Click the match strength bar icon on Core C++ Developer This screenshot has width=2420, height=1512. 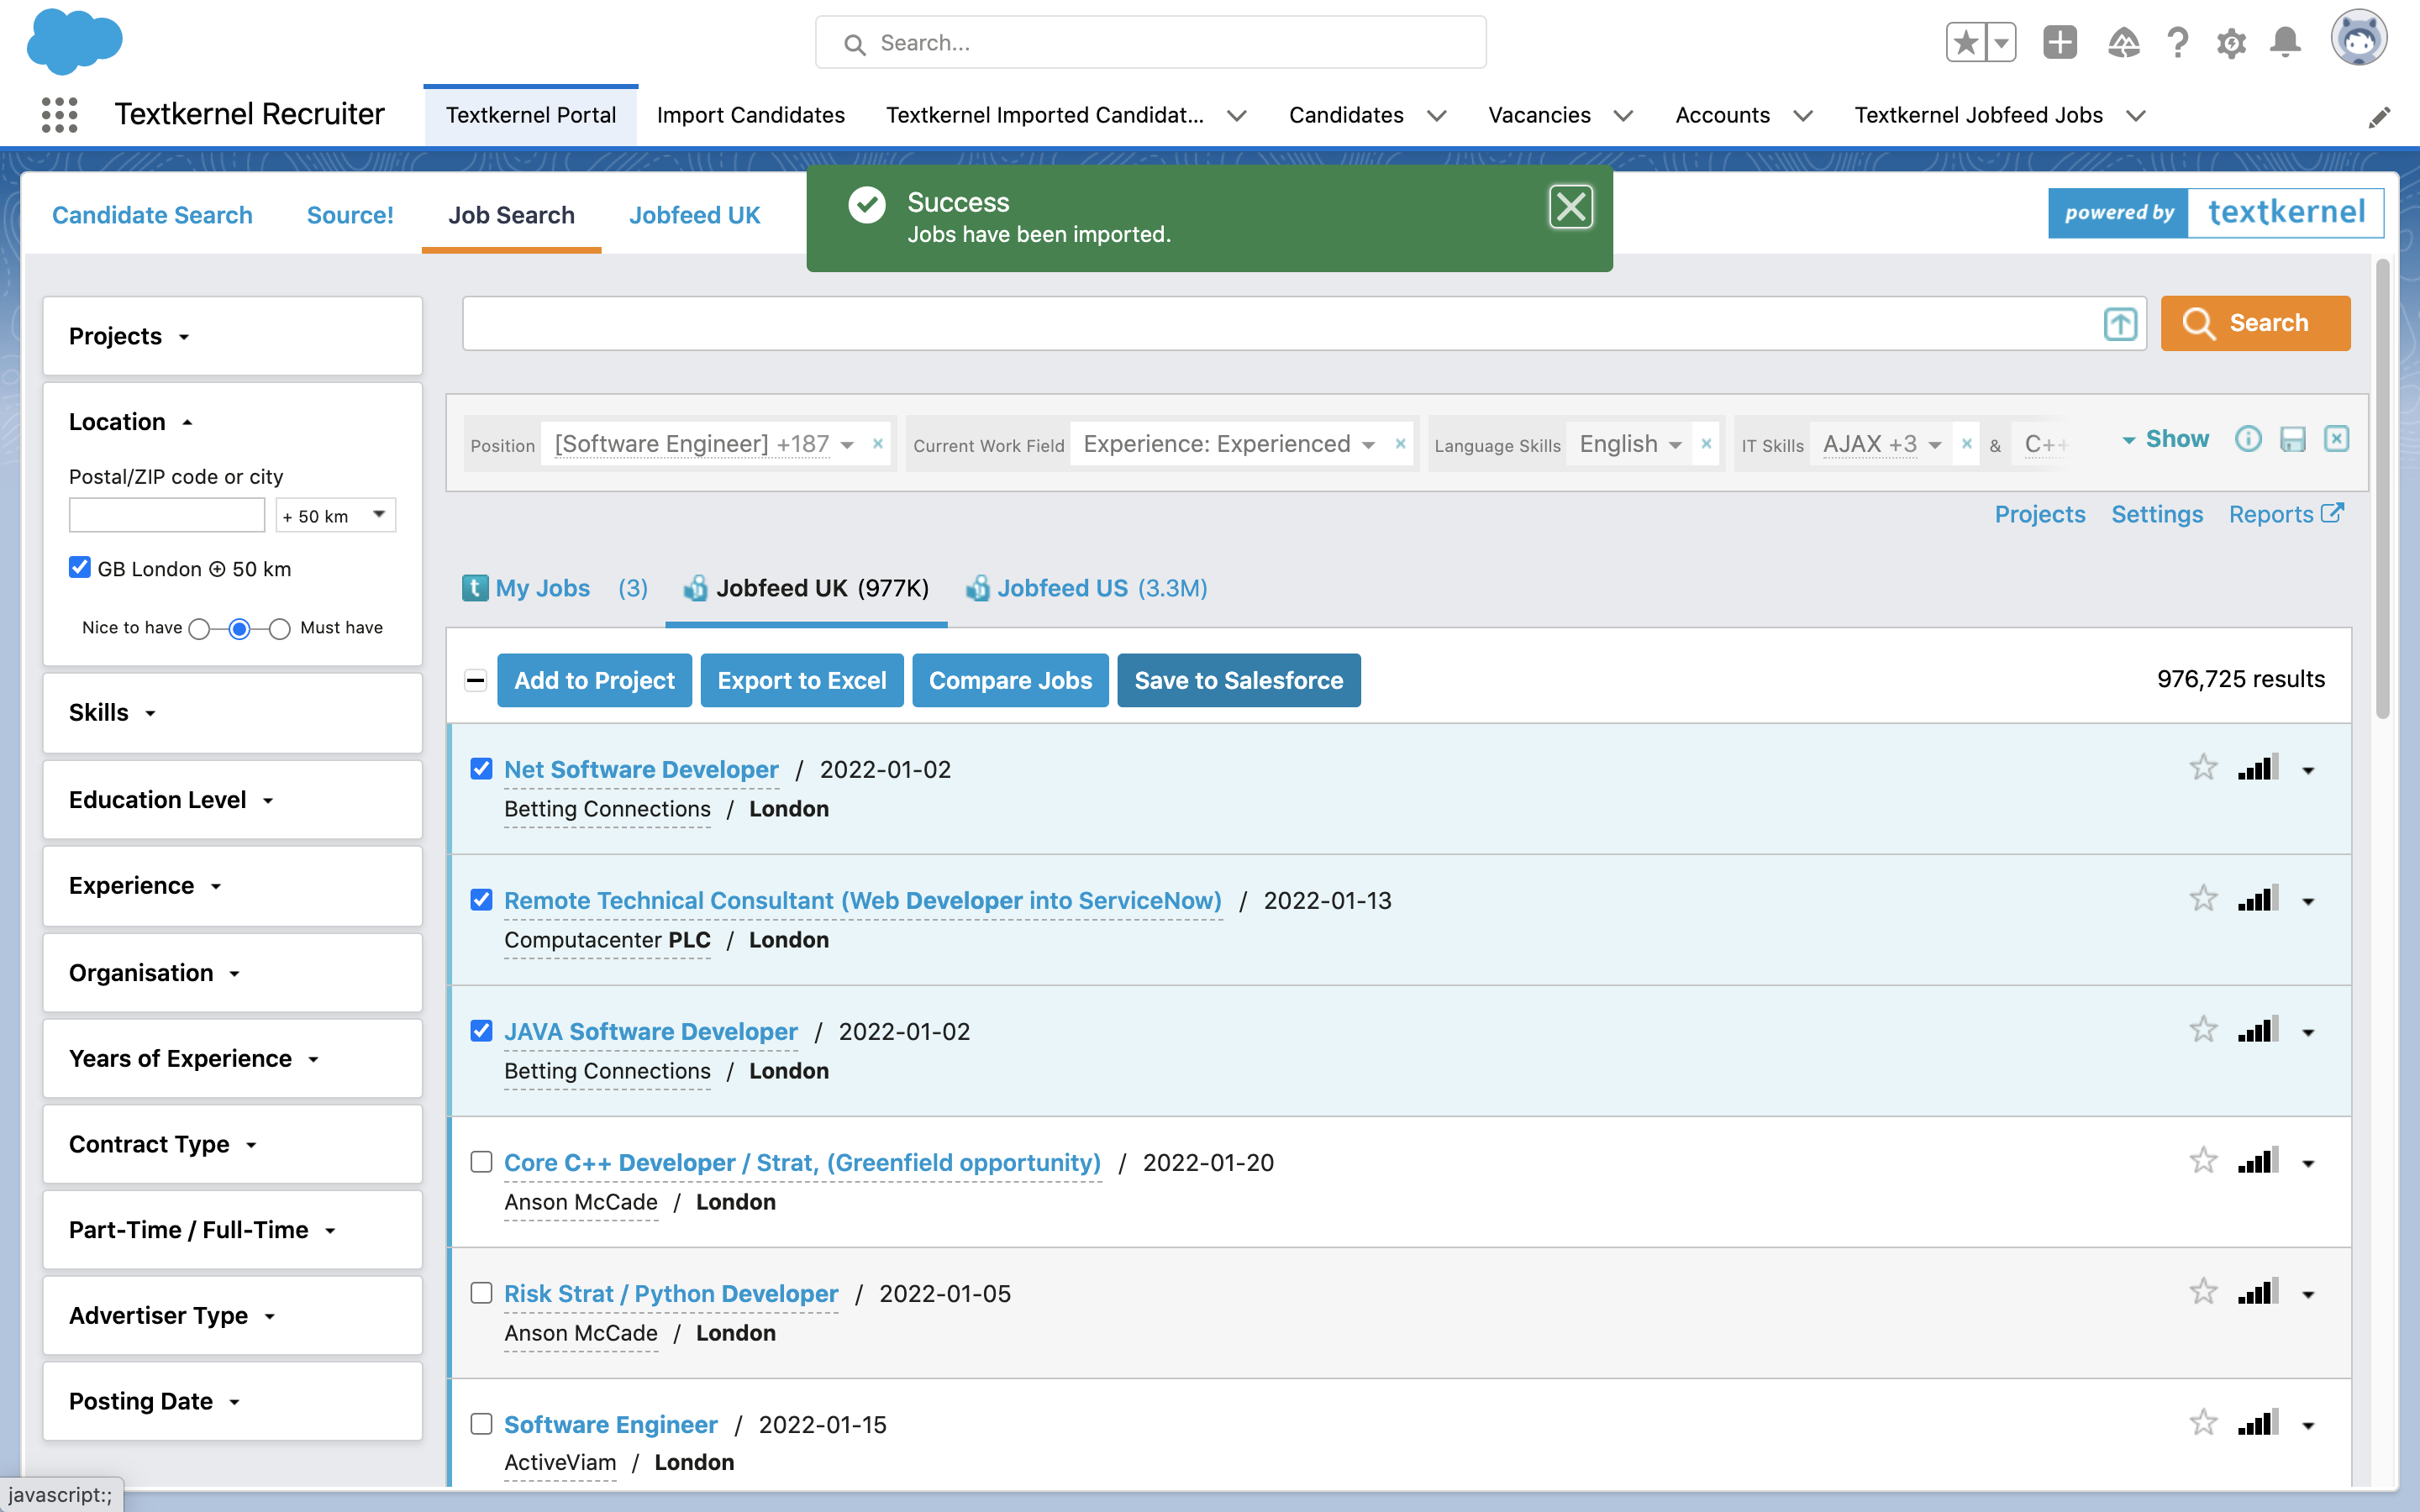[x=2258, y=1158]
